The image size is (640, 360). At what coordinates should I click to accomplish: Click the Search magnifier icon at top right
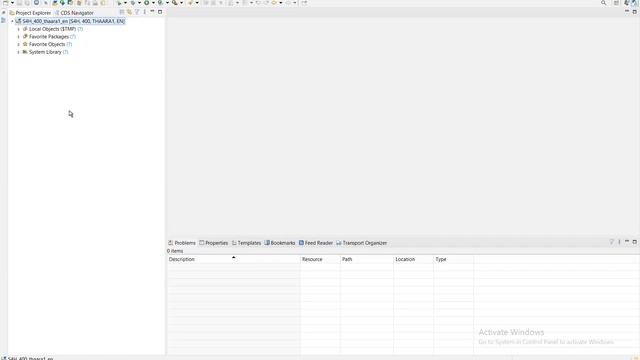[604, 3]
